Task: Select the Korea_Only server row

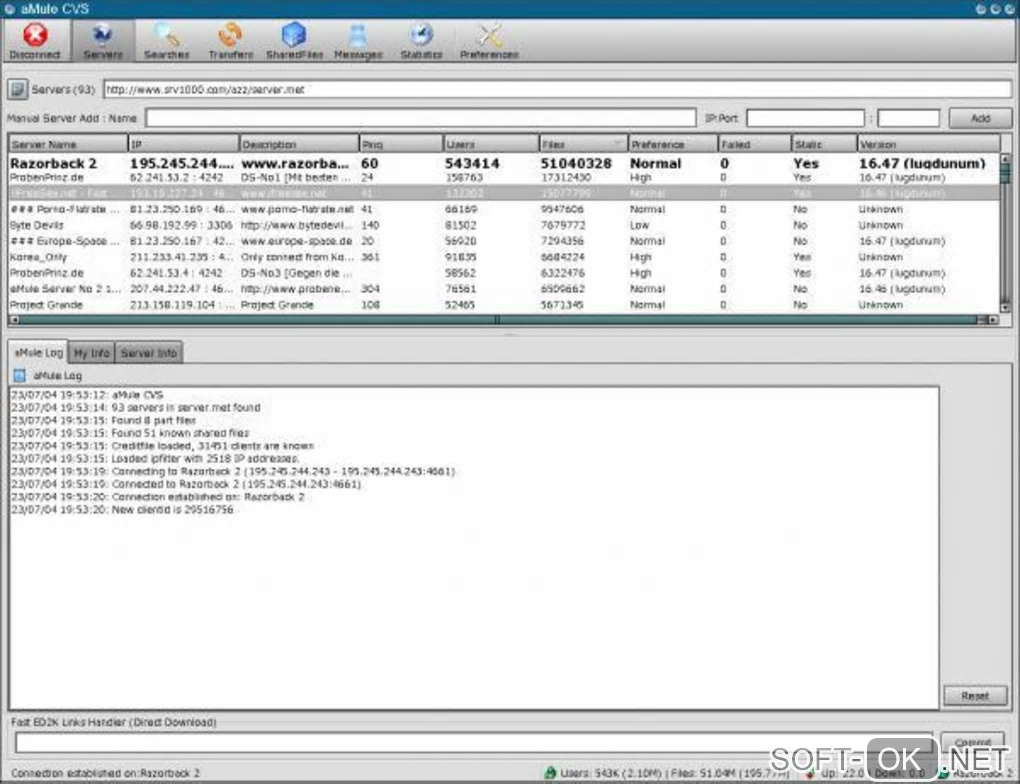Action: pos(504,257)
